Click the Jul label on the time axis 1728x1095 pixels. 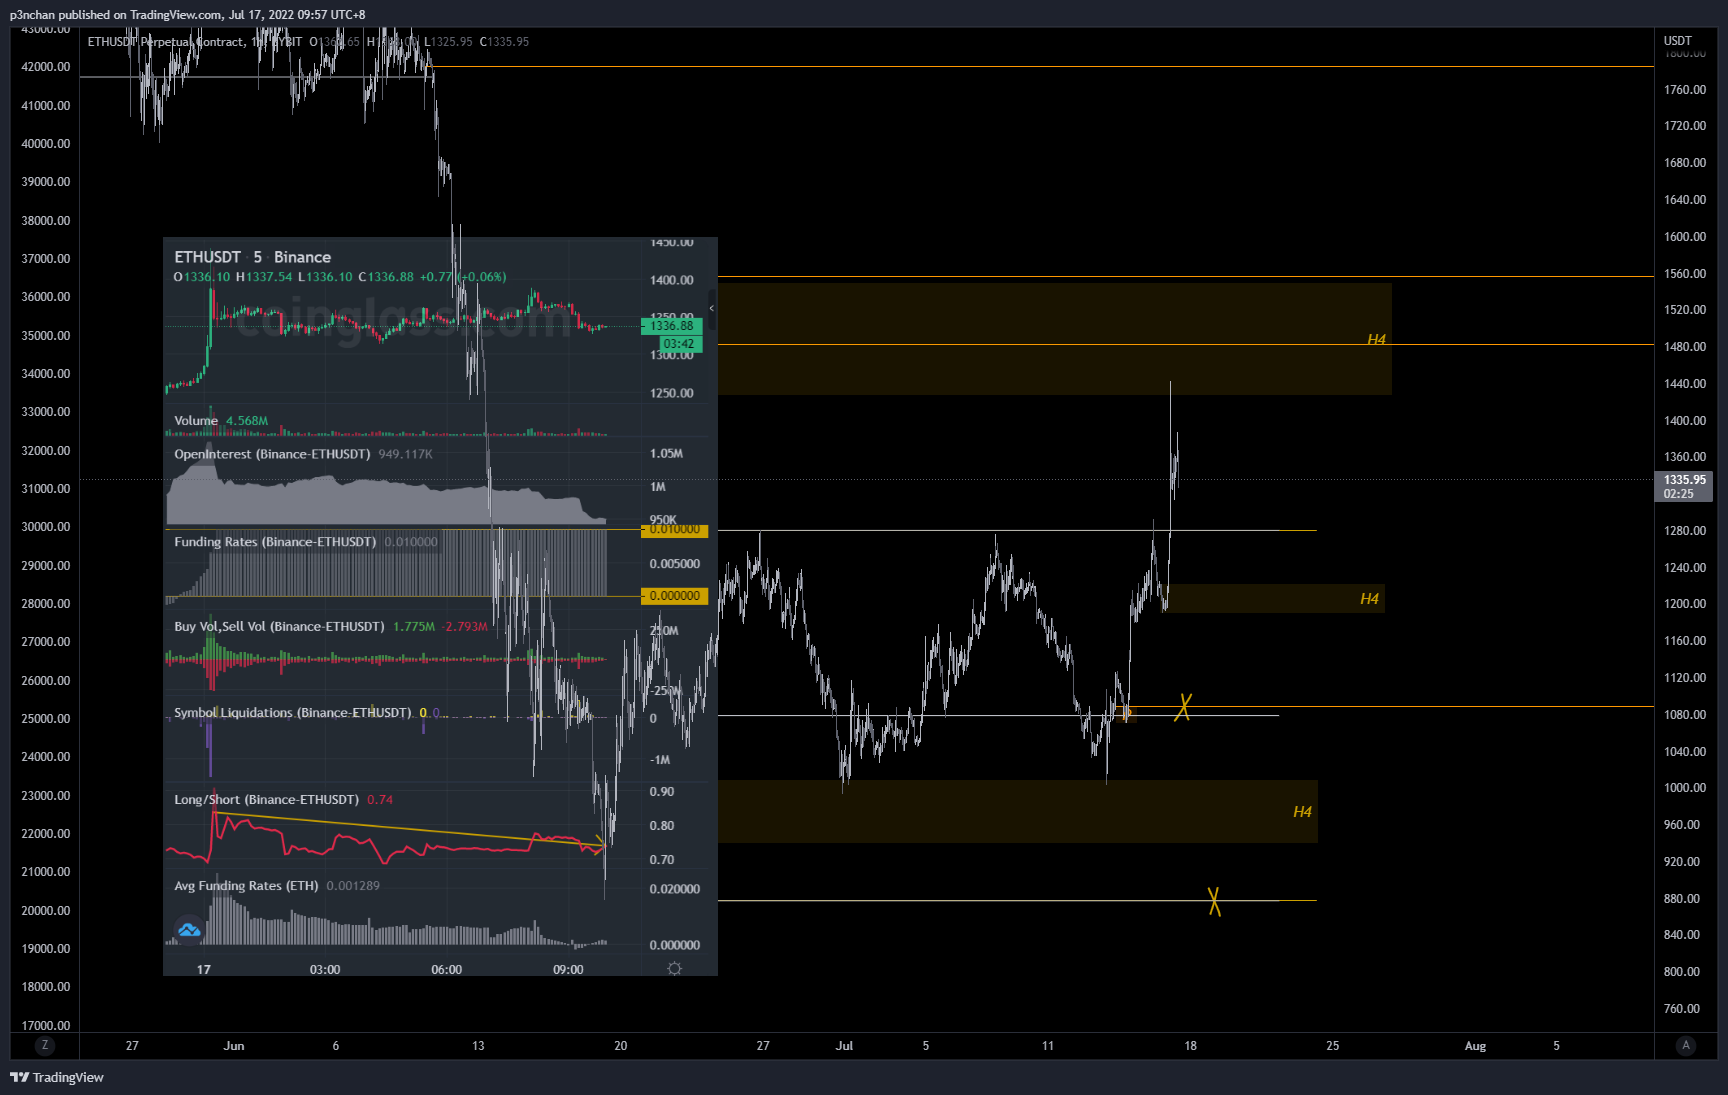click(845, 1046)
